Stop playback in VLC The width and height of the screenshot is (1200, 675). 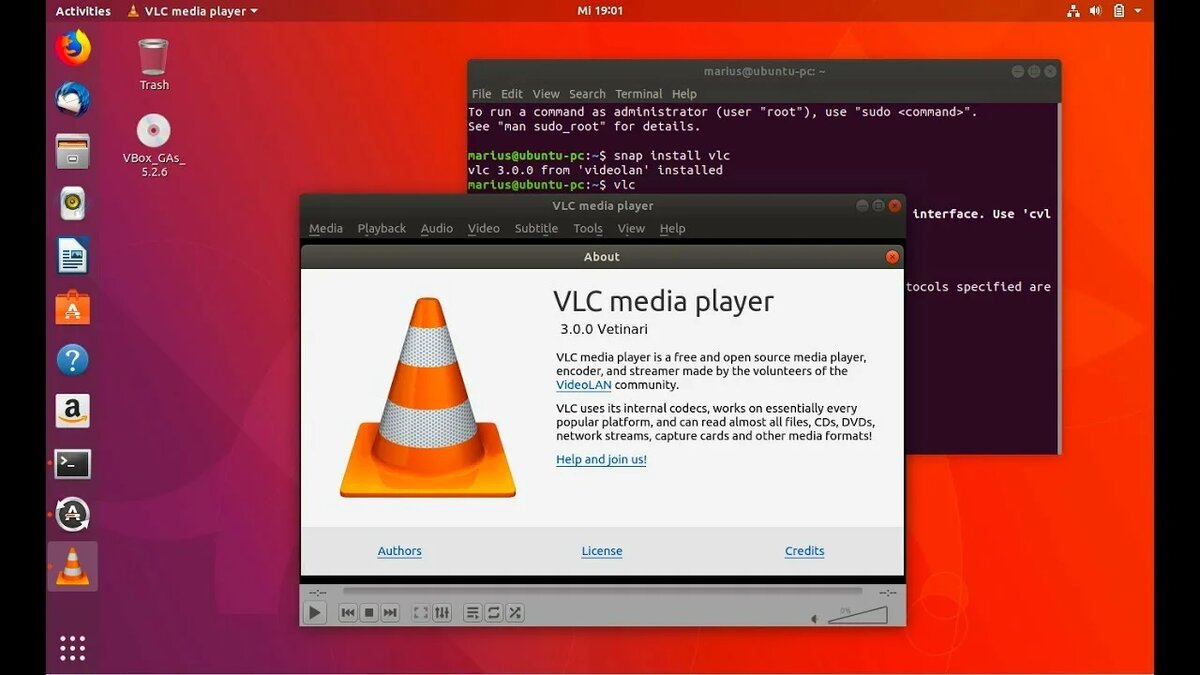(369, 612)
